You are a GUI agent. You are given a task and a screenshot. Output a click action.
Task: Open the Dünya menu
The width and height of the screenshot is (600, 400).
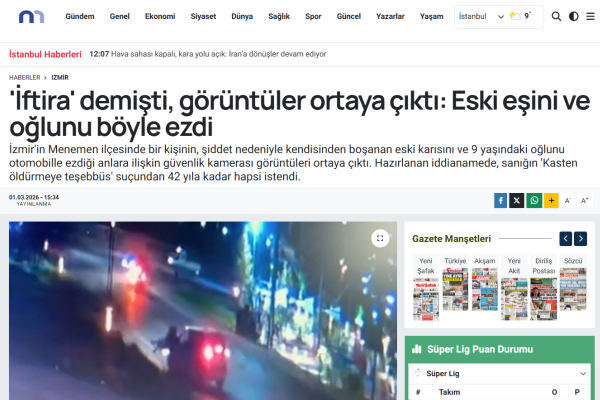click(x=242, y=16)
